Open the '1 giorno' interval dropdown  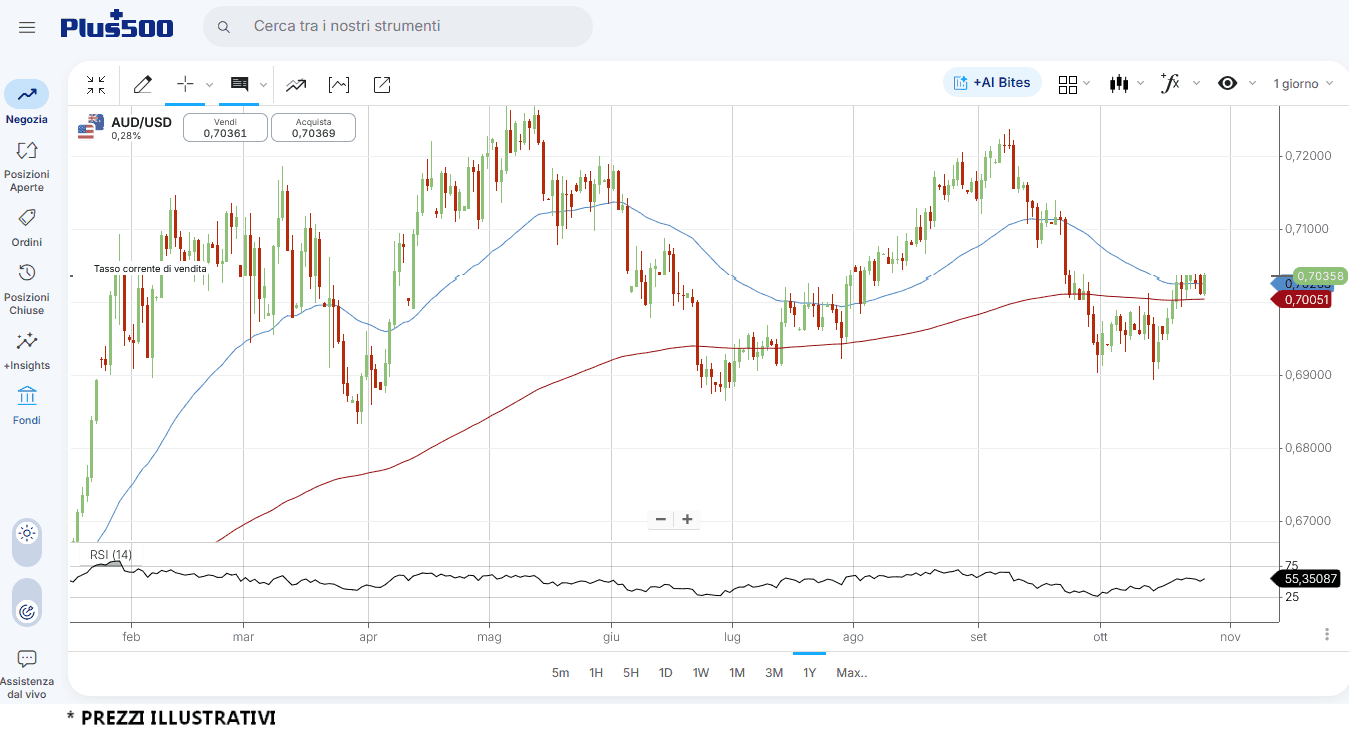tap(1303, 84)
